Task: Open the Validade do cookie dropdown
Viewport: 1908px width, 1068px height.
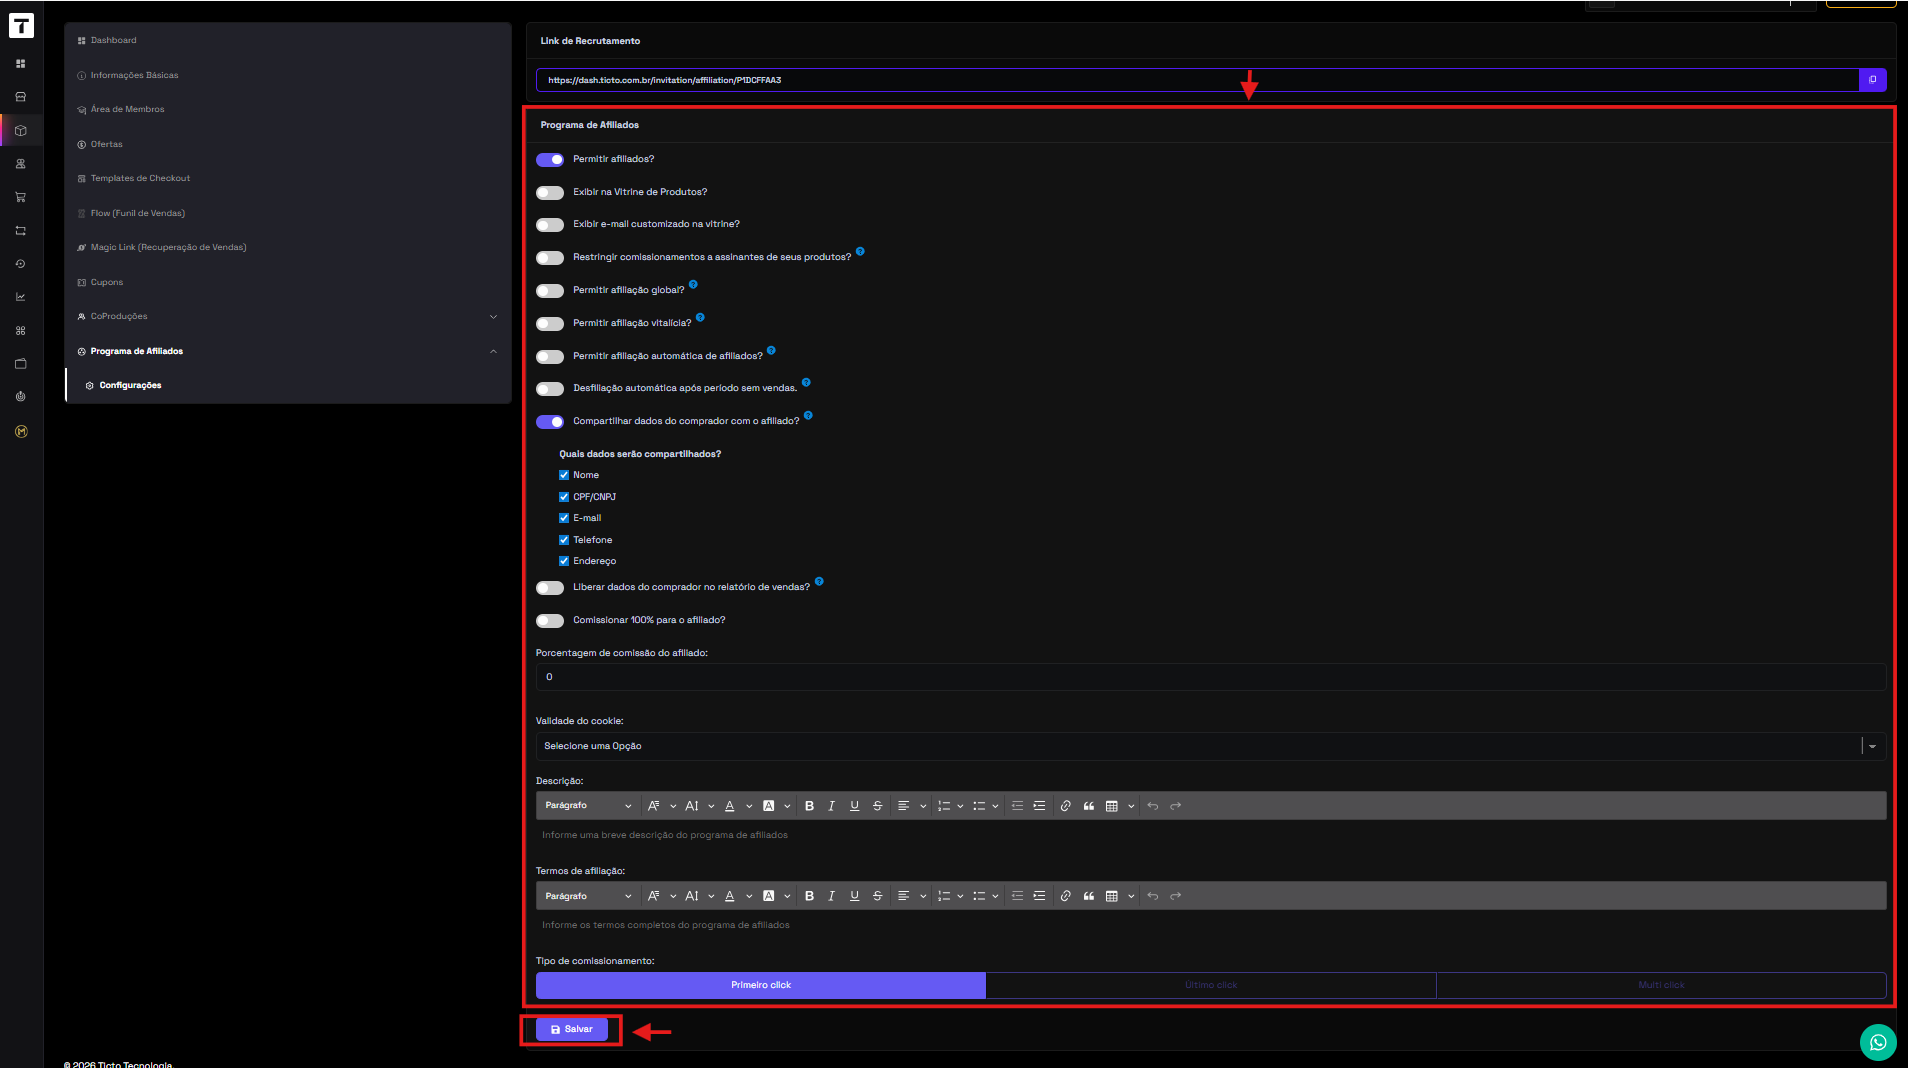Action: [x=1210, y=746]
